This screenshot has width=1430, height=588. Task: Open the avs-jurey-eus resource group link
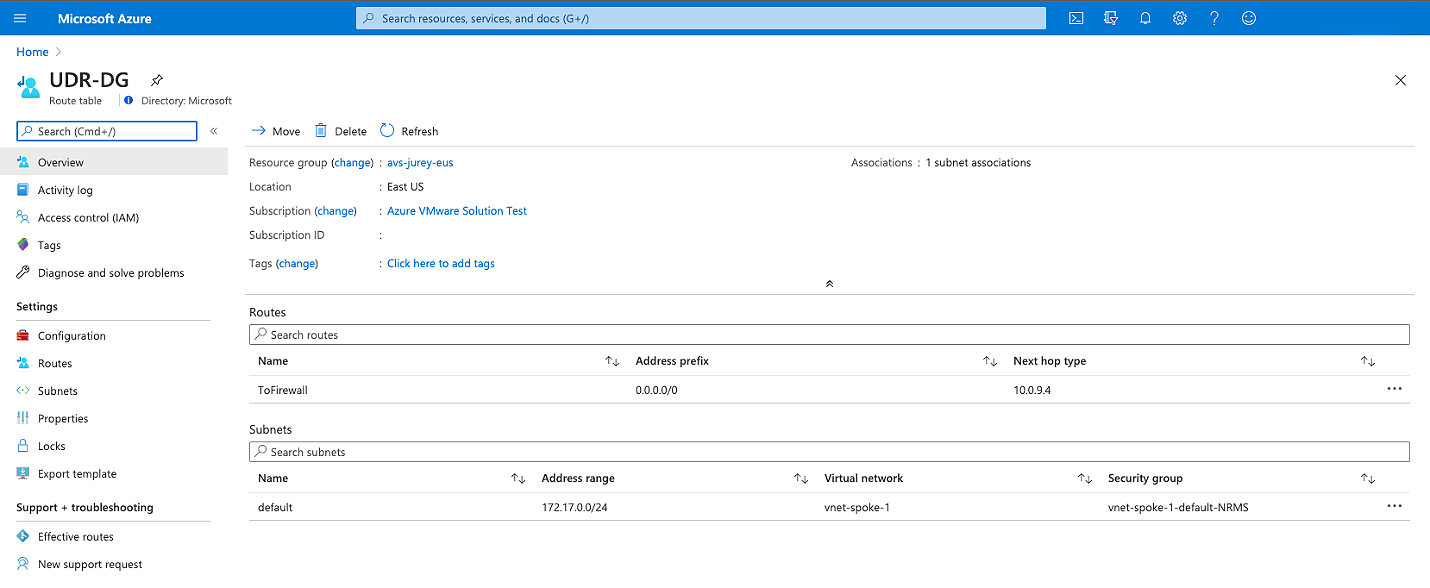[420, 163]
